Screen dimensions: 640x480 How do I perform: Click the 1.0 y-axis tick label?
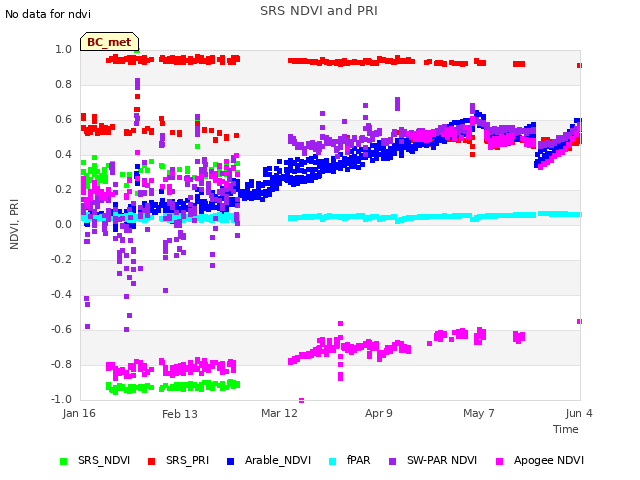click(63, 49)
